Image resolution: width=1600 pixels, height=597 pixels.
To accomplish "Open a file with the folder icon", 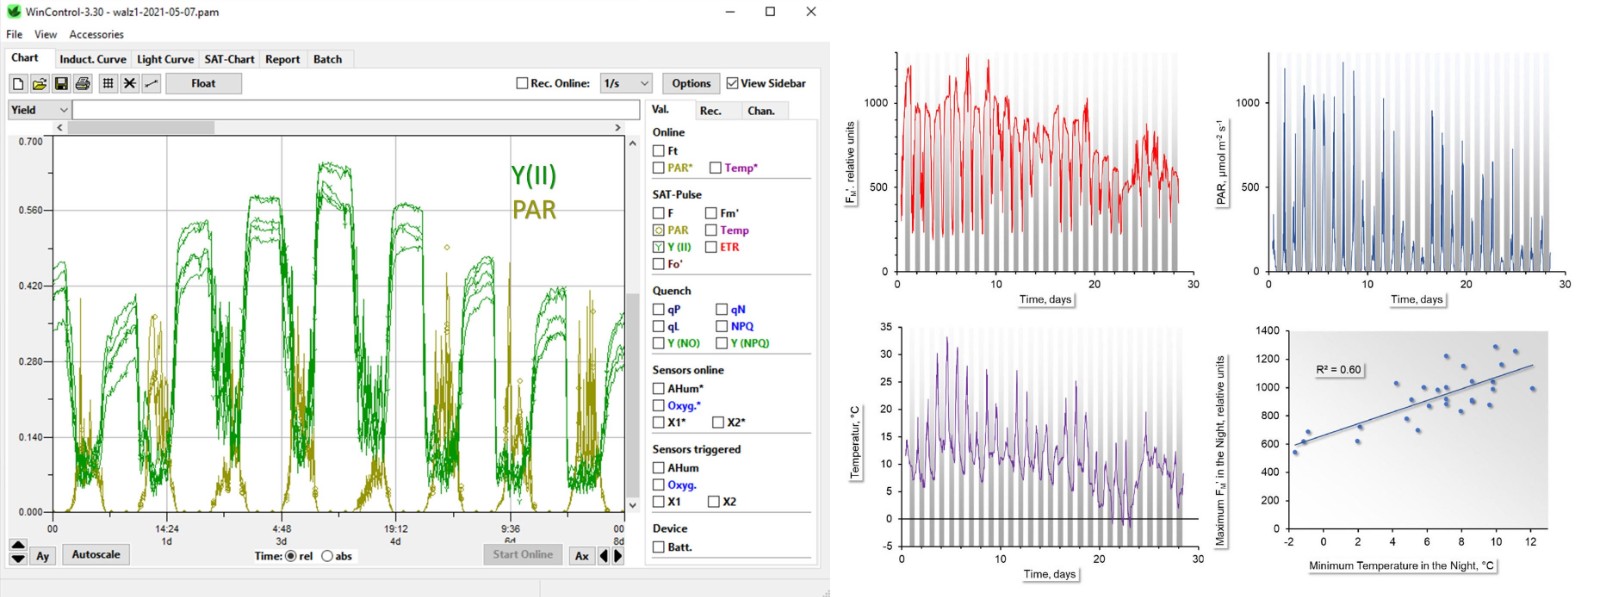I will tap(39, 84).
